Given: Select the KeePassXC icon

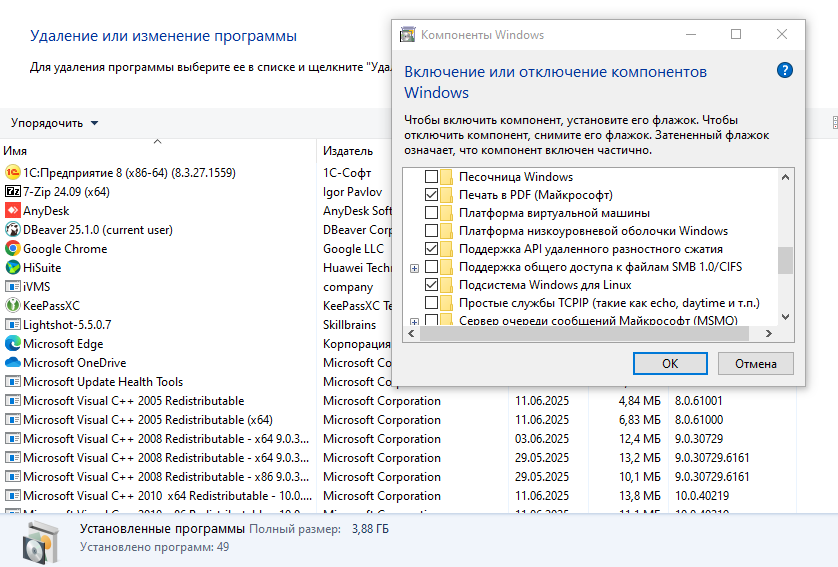Looking at the screenshot, I should tap(13, 305).
